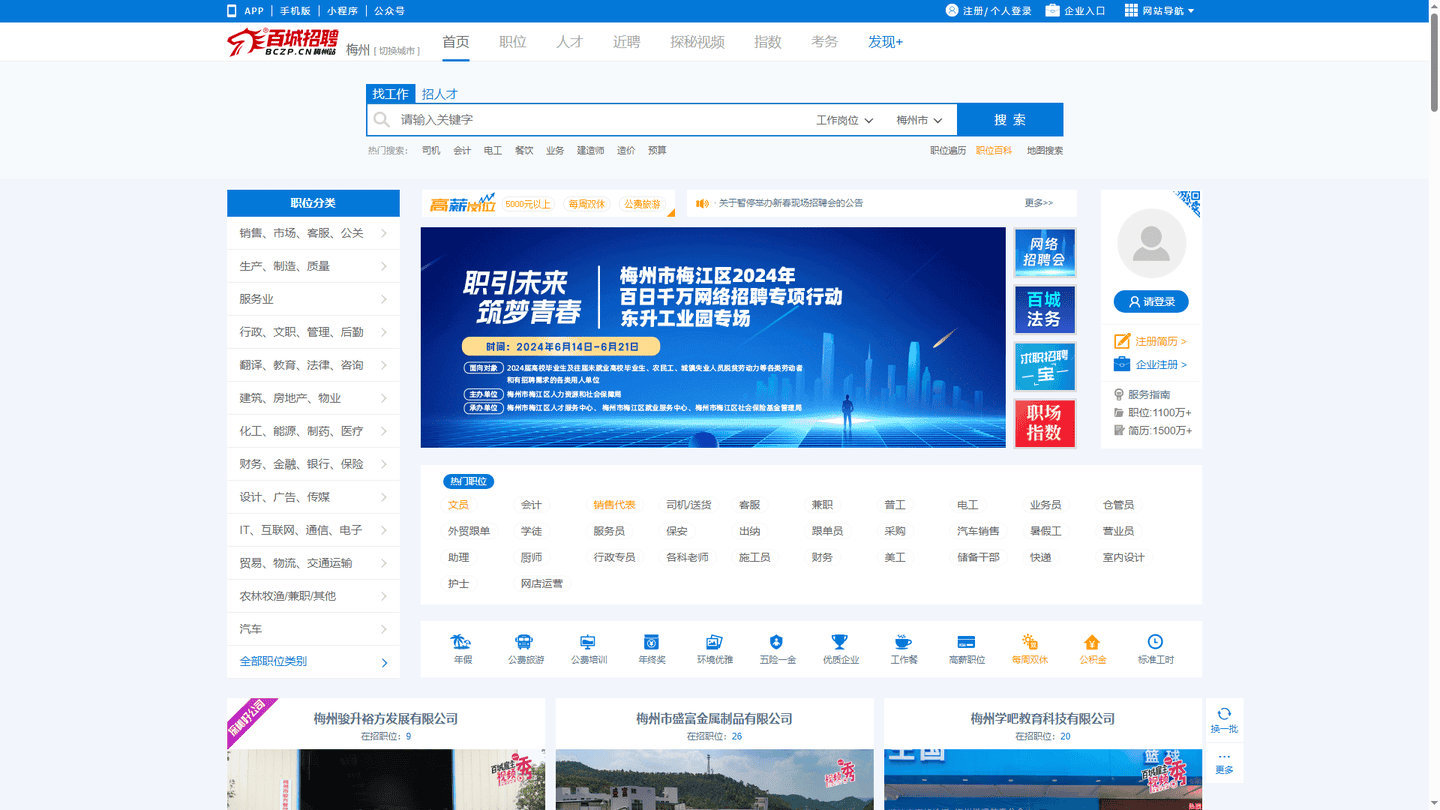The height and width of the screenshot is (810, 1440).
Task: Click the 高薪职位 card icon
Action: click(x=966, y=642)
